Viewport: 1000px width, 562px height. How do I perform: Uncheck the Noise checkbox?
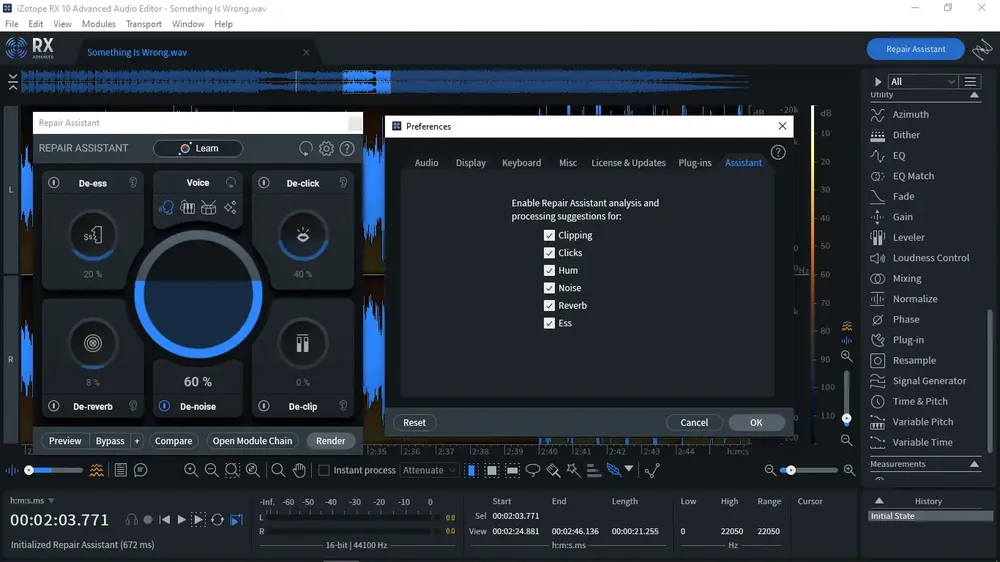click(x=549, y=288)
